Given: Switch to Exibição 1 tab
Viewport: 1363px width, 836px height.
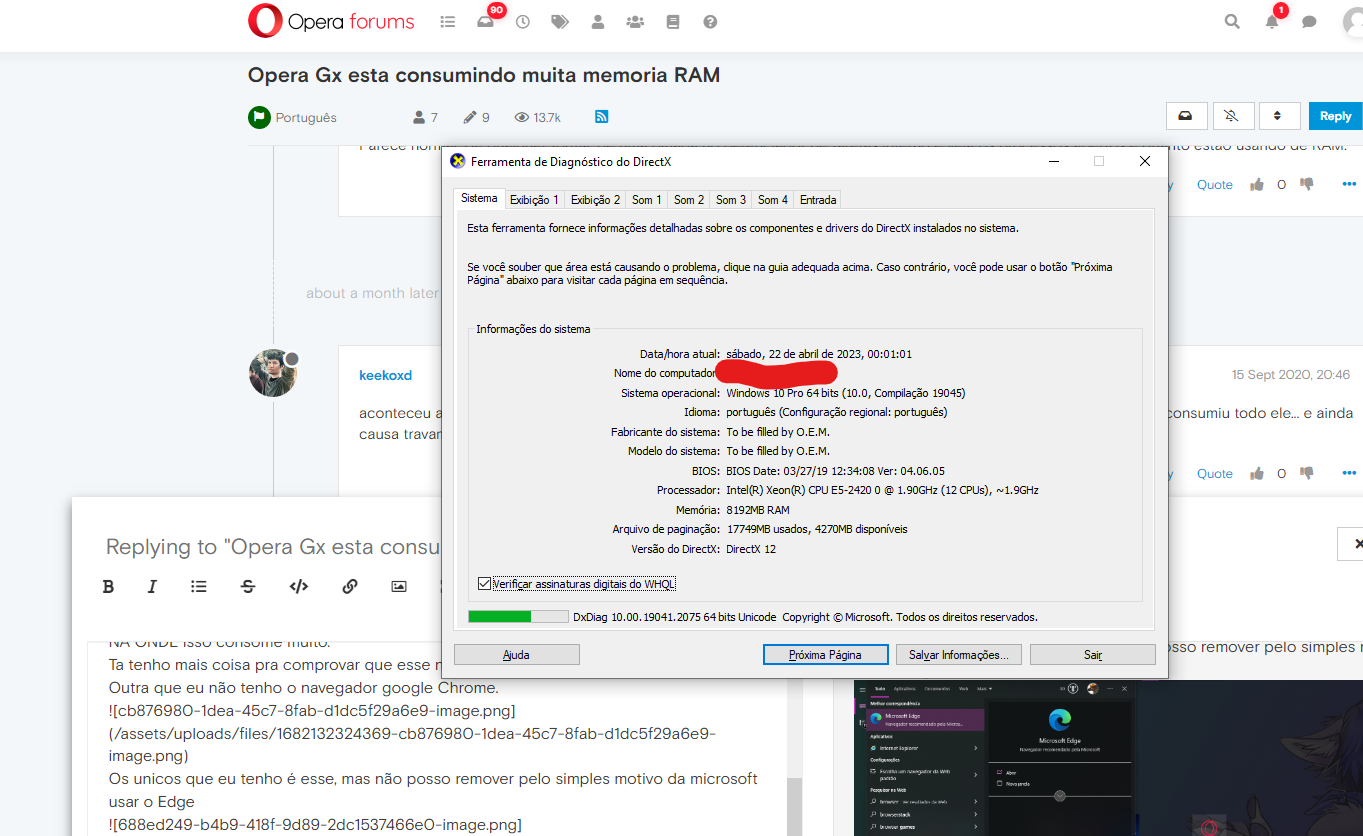Looking at the screenshot, I should coord(535,200).
